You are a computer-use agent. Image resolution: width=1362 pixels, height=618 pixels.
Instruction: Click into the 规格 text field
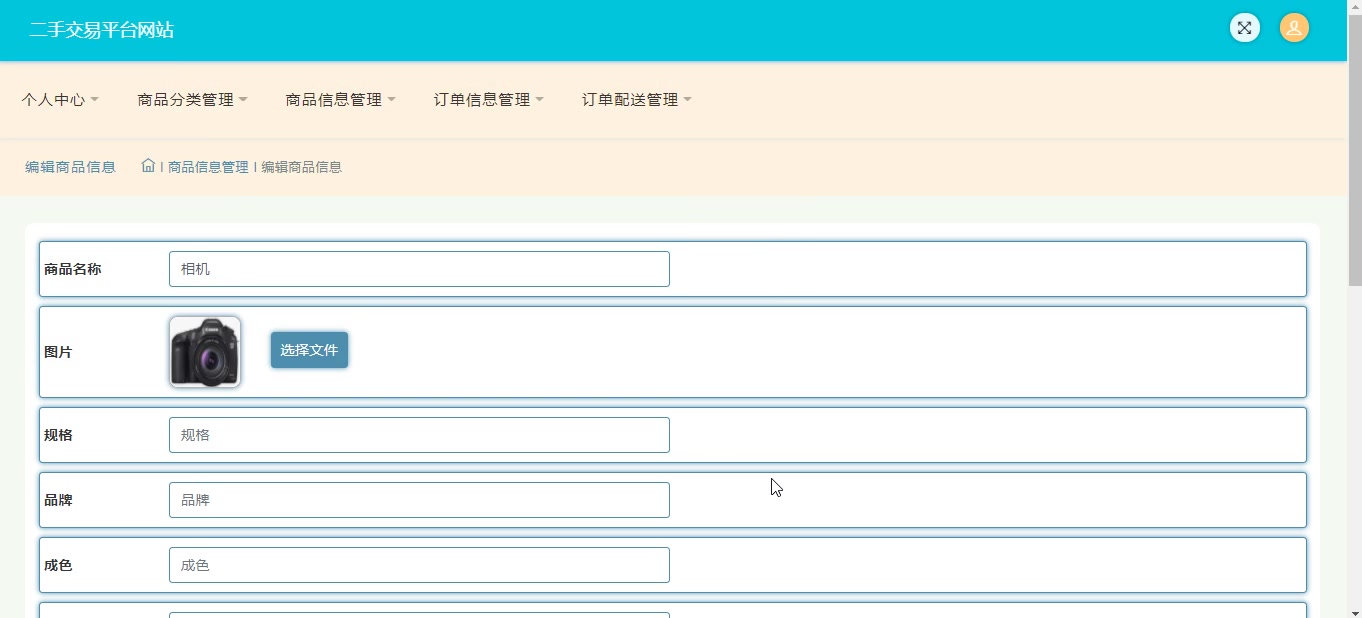click(x=419, y=435)
